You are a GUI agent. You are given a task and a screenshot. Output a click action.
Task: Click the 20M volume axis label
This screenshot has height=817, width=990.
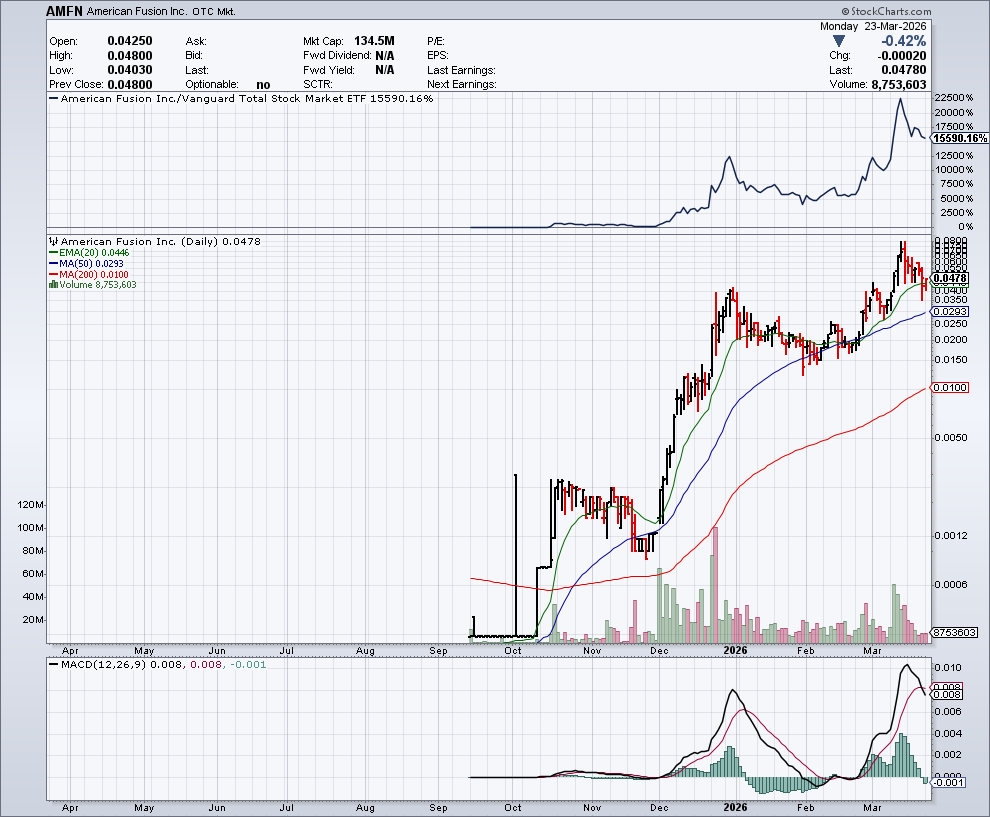(33, 619)
